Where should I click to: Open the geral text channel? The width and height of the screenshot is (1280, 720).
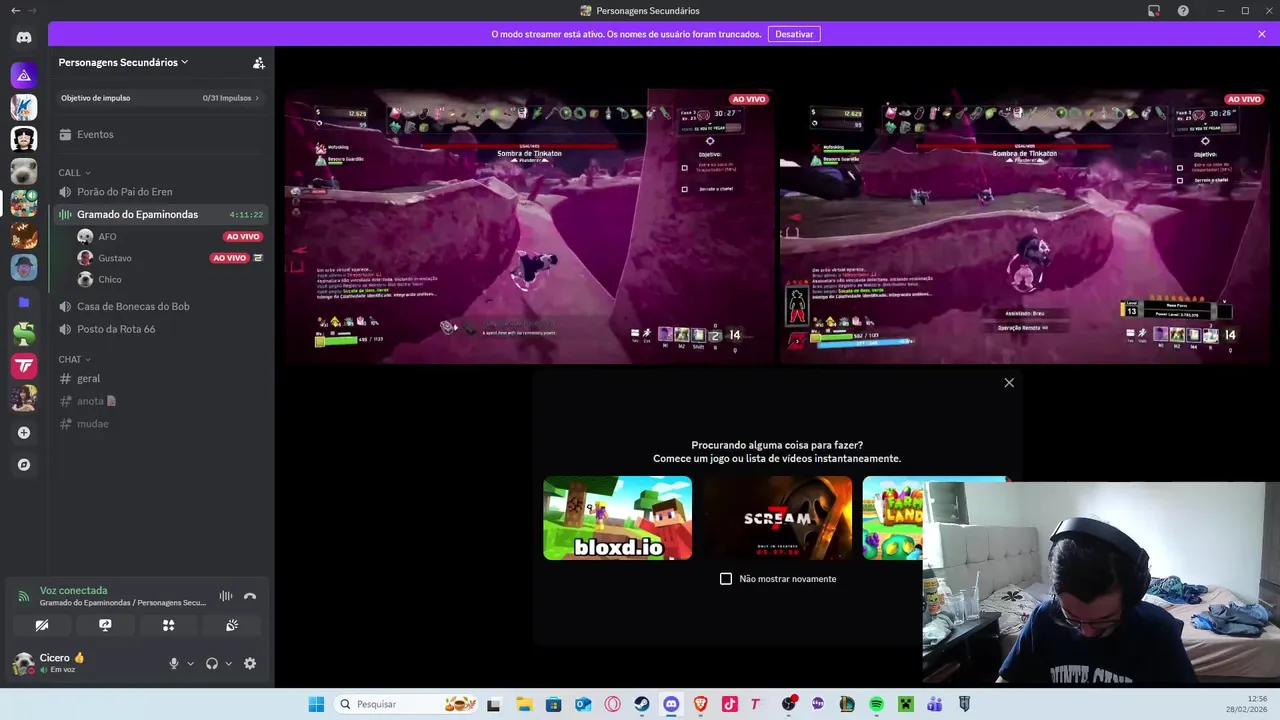[160, 378]
